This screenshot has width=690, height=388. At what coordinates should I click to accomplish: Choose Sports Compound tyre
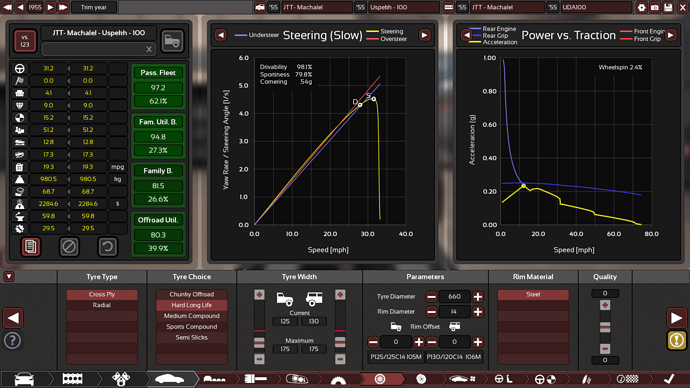[191, 326]
